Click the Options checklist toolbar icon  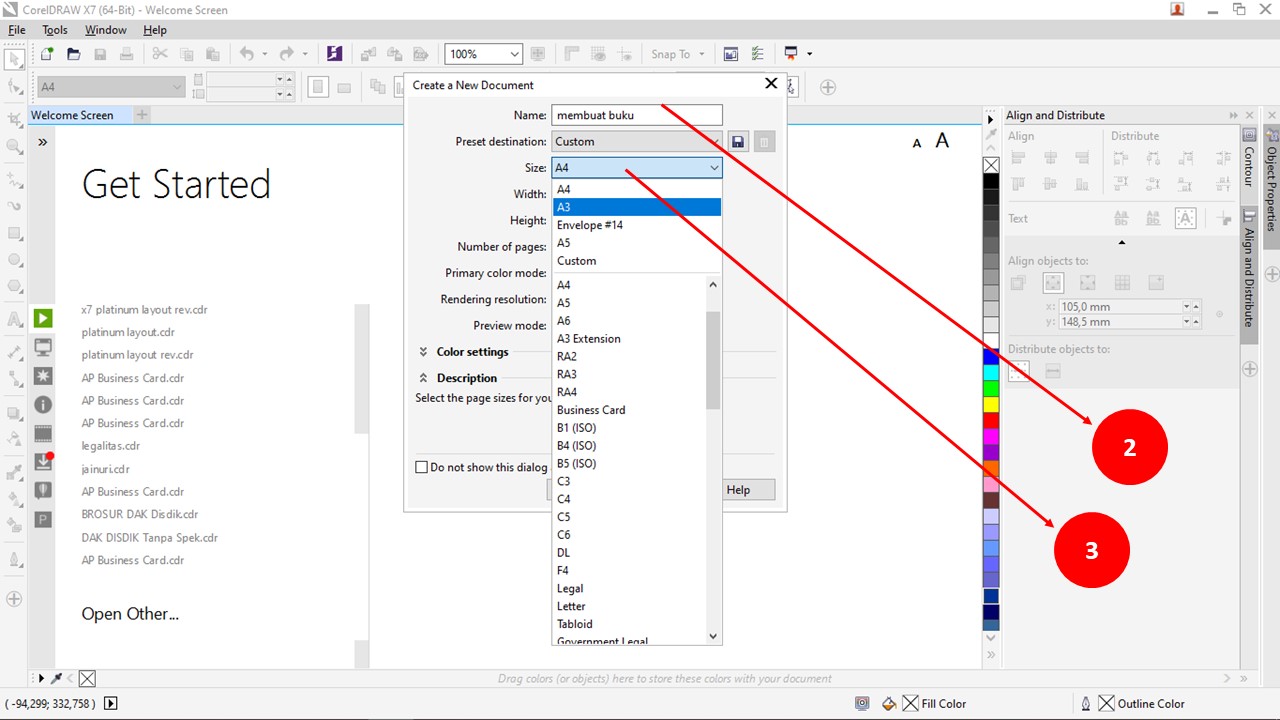pyautogui.click(x=757, y=54)
